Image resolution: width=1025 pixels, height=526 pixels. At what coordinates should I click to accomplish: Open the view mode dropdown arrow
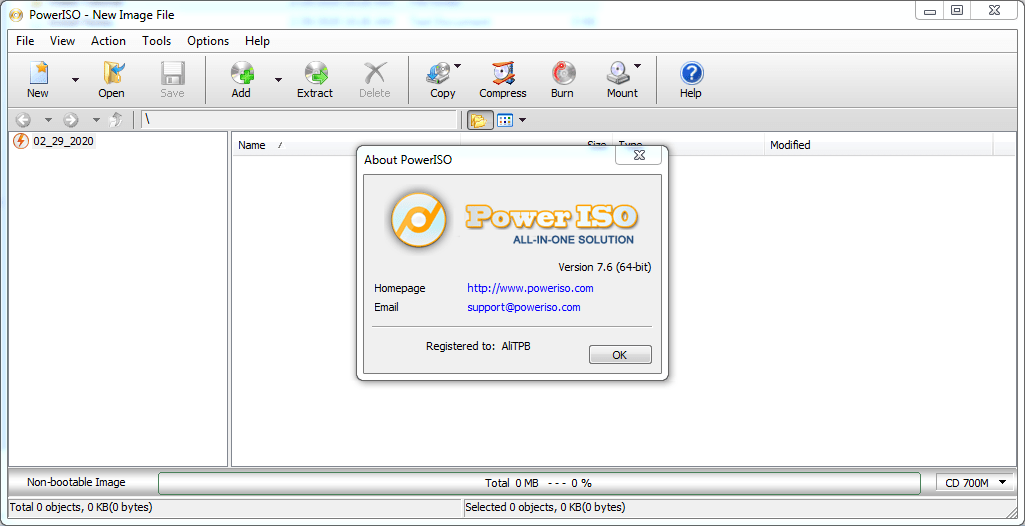[522, 120]
